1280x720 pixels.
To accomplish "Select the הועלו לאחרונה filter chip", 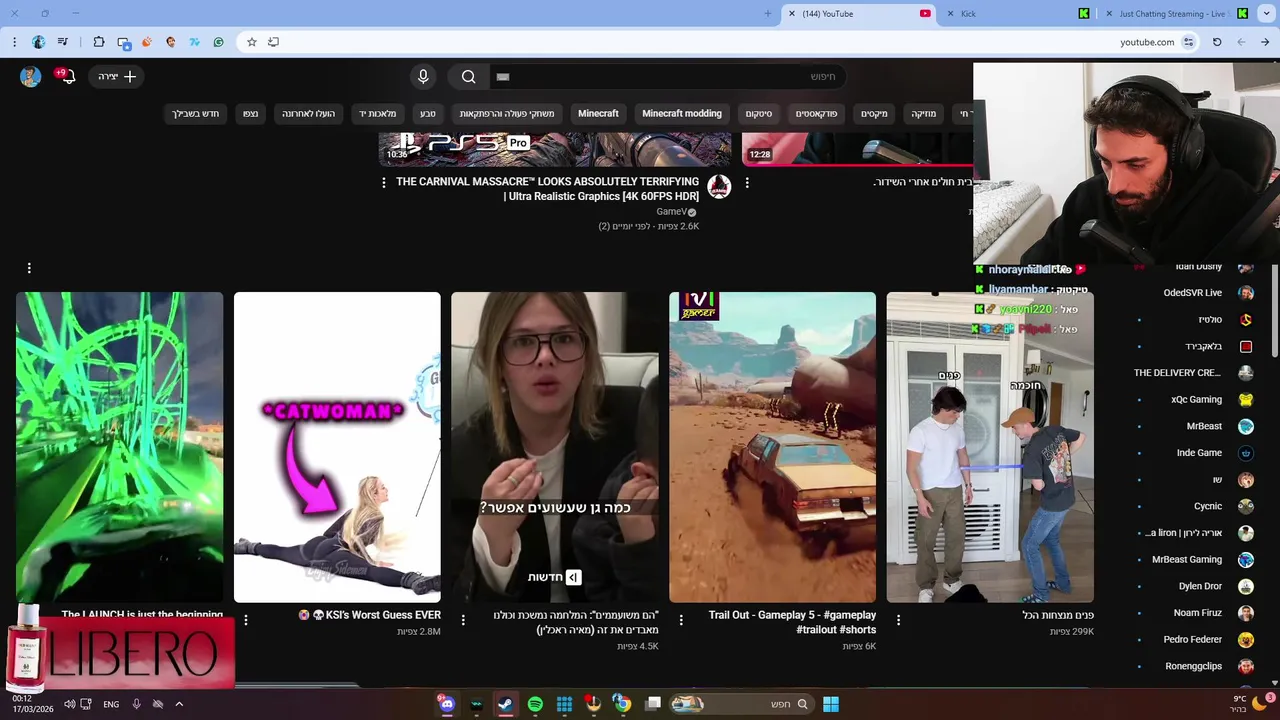I will pos(308,114).
